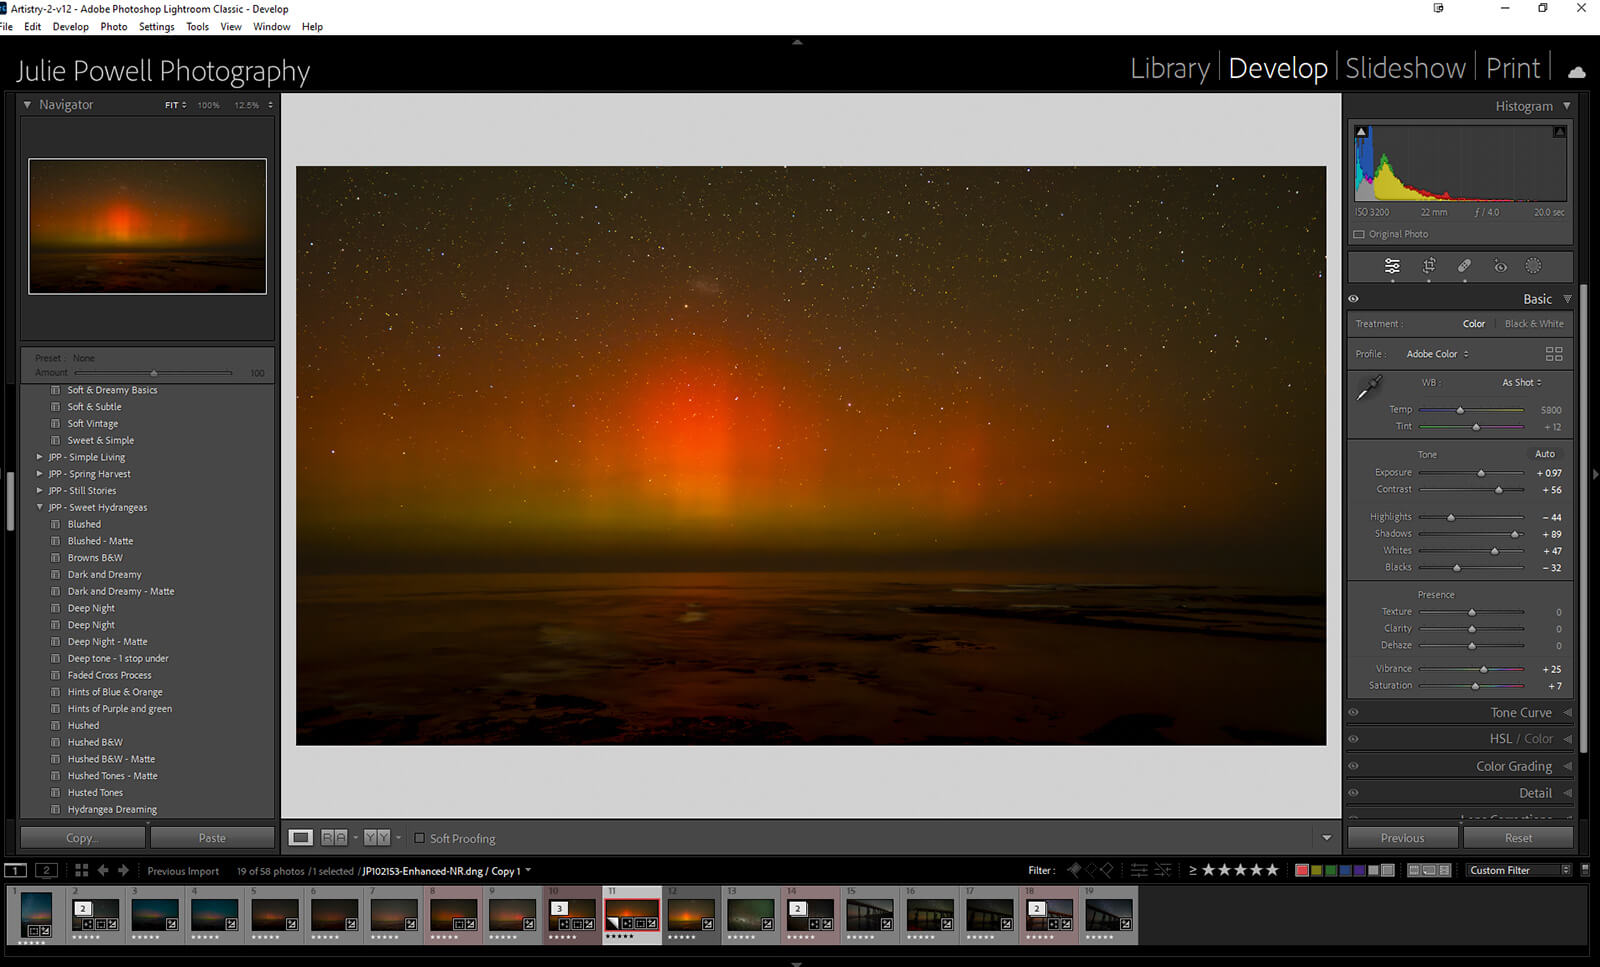Open the Develop menu
The image size is (1600, 967).
[x=70, y=27]
